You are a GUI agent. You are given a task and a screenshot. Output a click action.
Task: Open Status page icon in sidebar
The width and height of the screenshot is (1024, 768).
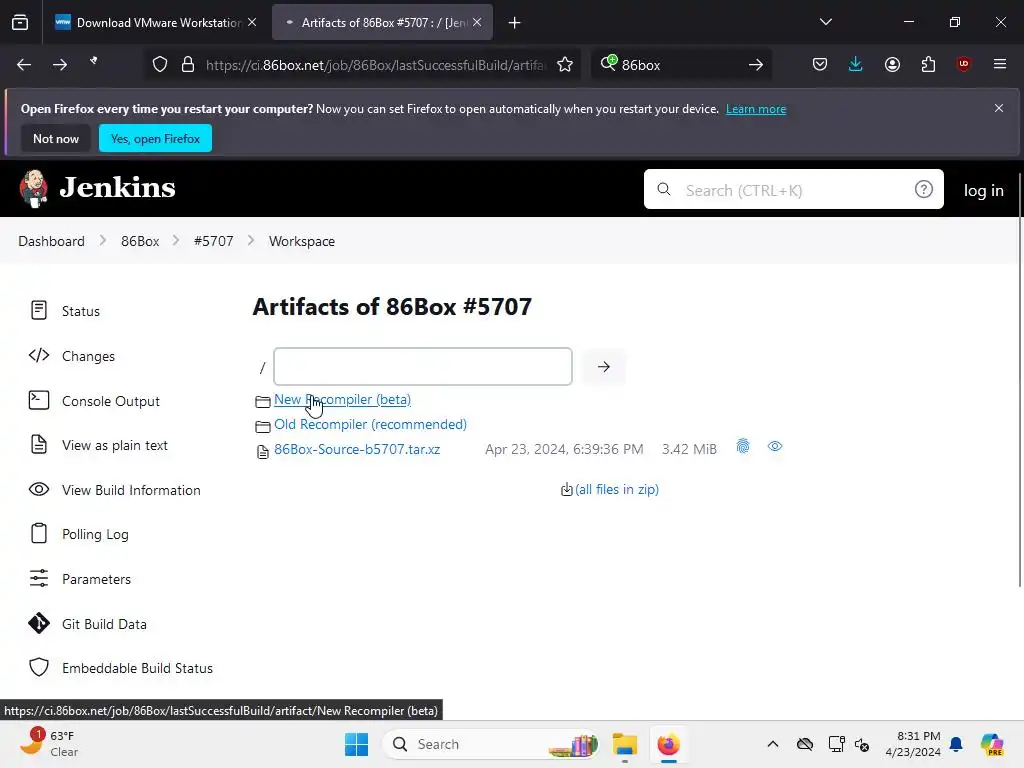39,310
